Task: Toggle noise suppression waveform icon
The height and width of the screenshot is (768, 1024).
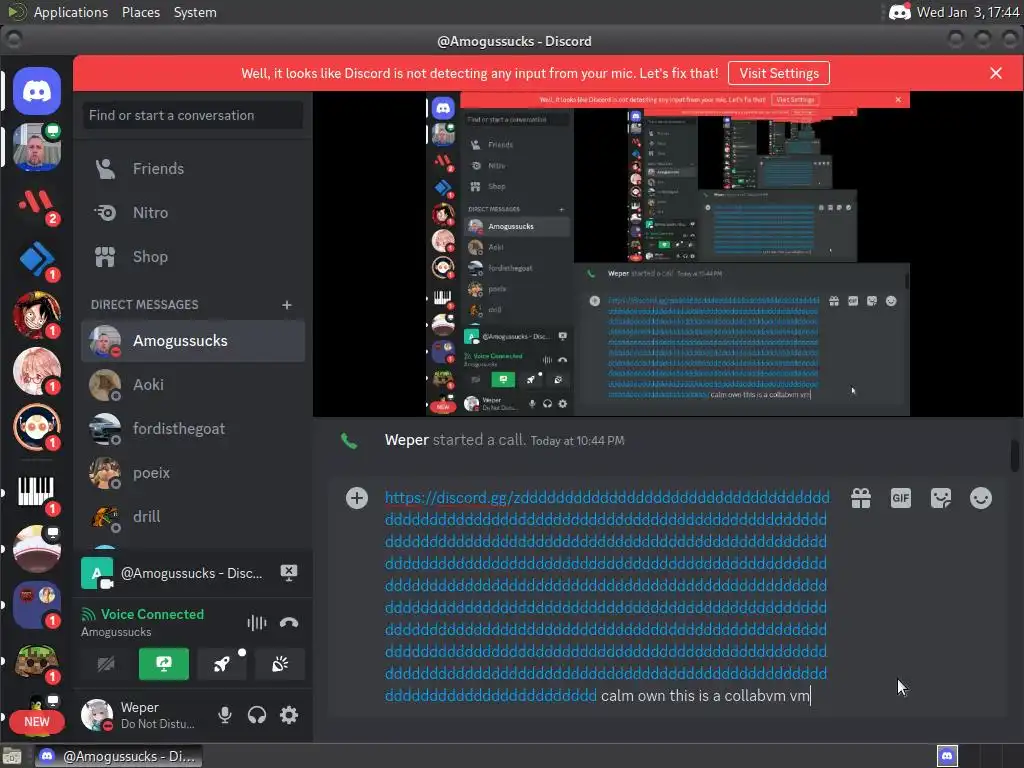Action: [x=257, y=622]
